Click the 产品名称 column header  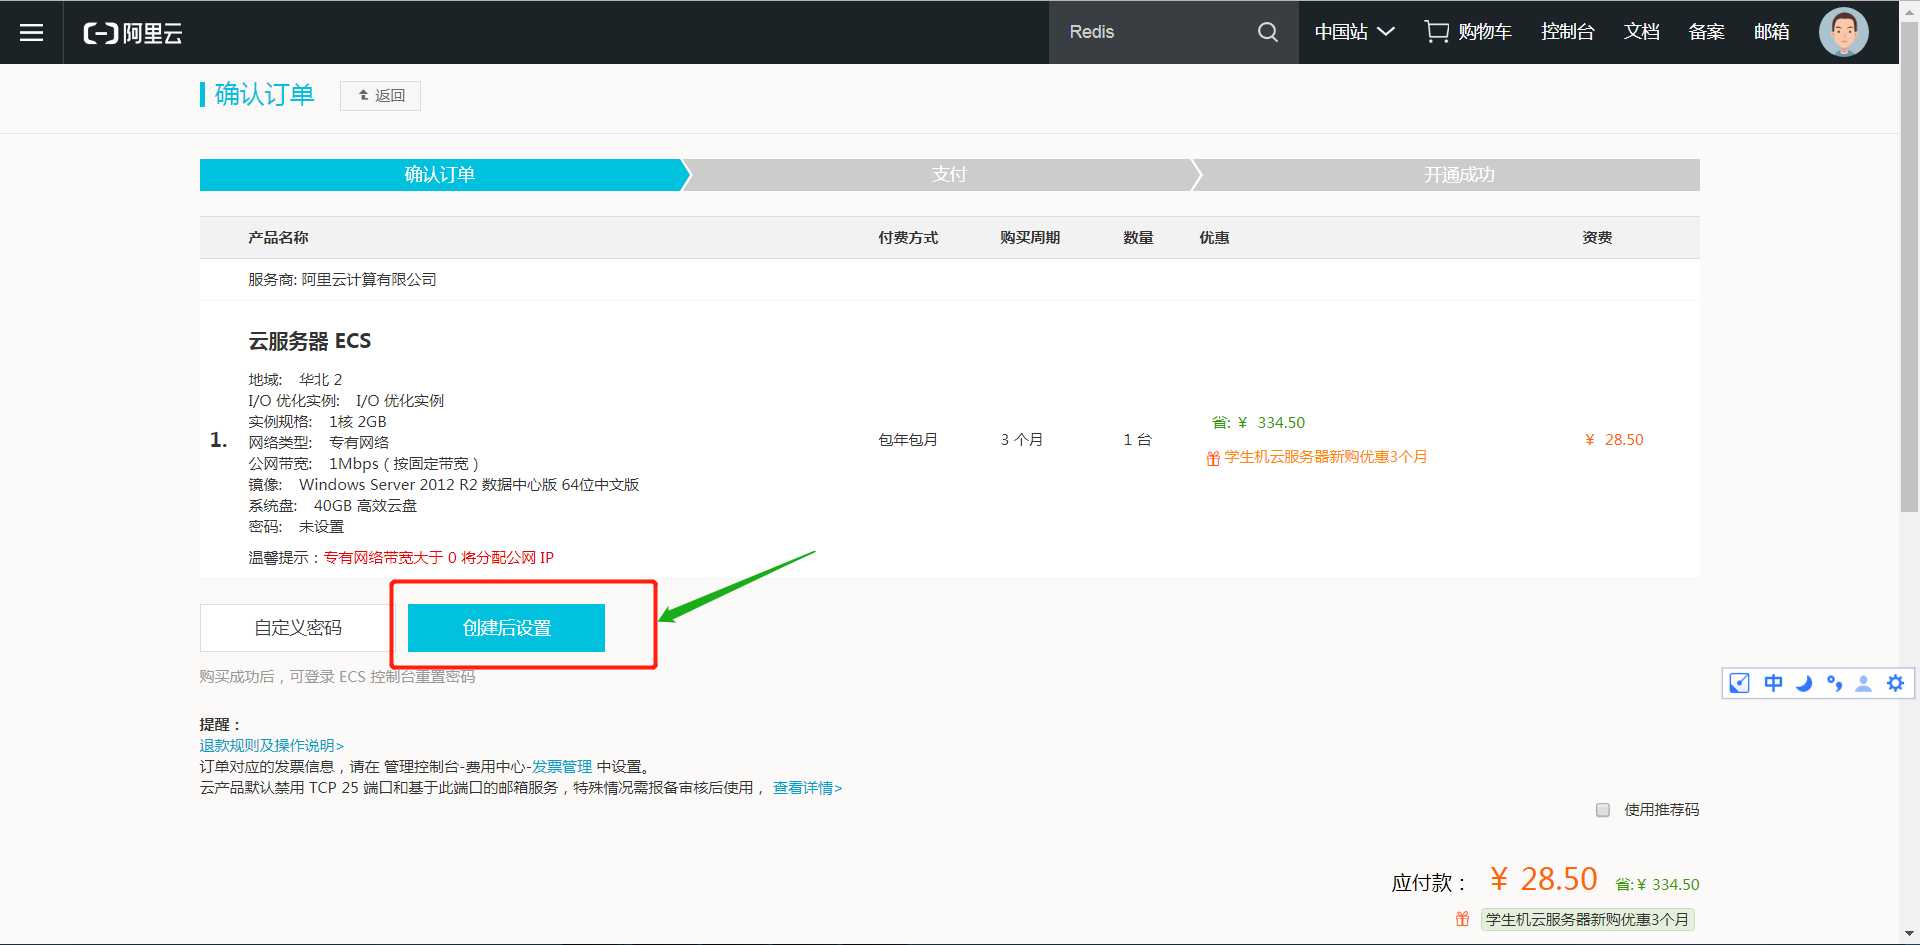(x=278, y=238)
